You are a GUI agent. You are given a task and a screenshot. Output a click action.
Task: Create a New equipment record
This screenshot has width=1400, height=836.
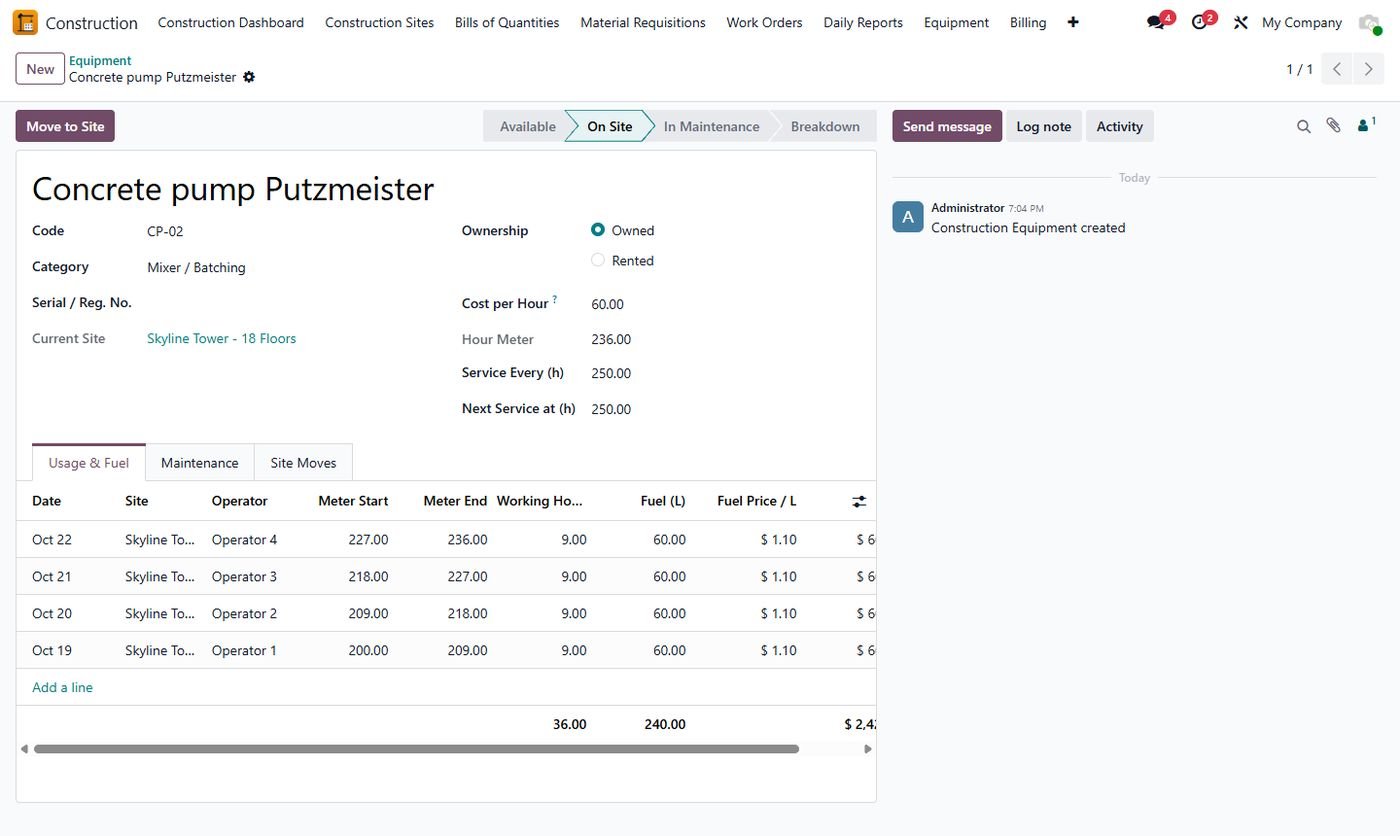[x=40, y=69]
